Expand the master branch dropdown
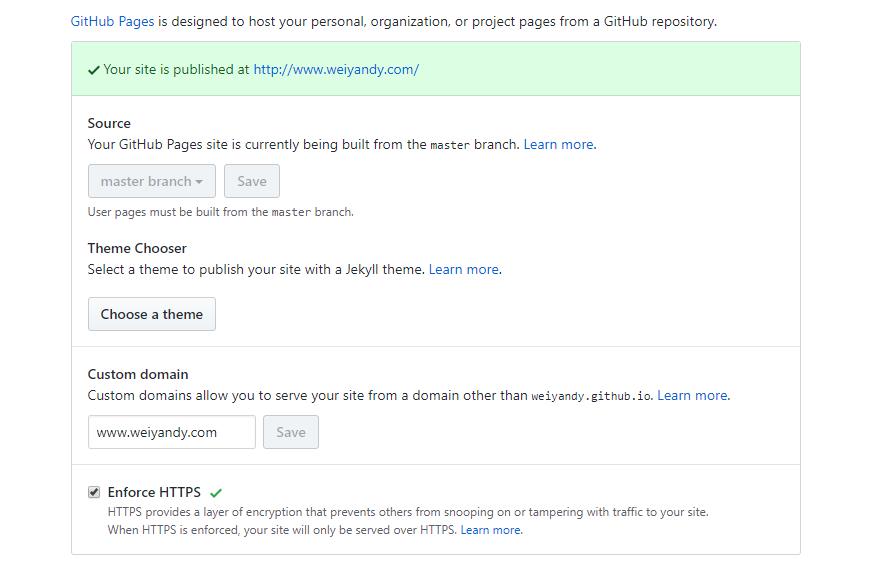875x573 pixels. coord(151,181)
